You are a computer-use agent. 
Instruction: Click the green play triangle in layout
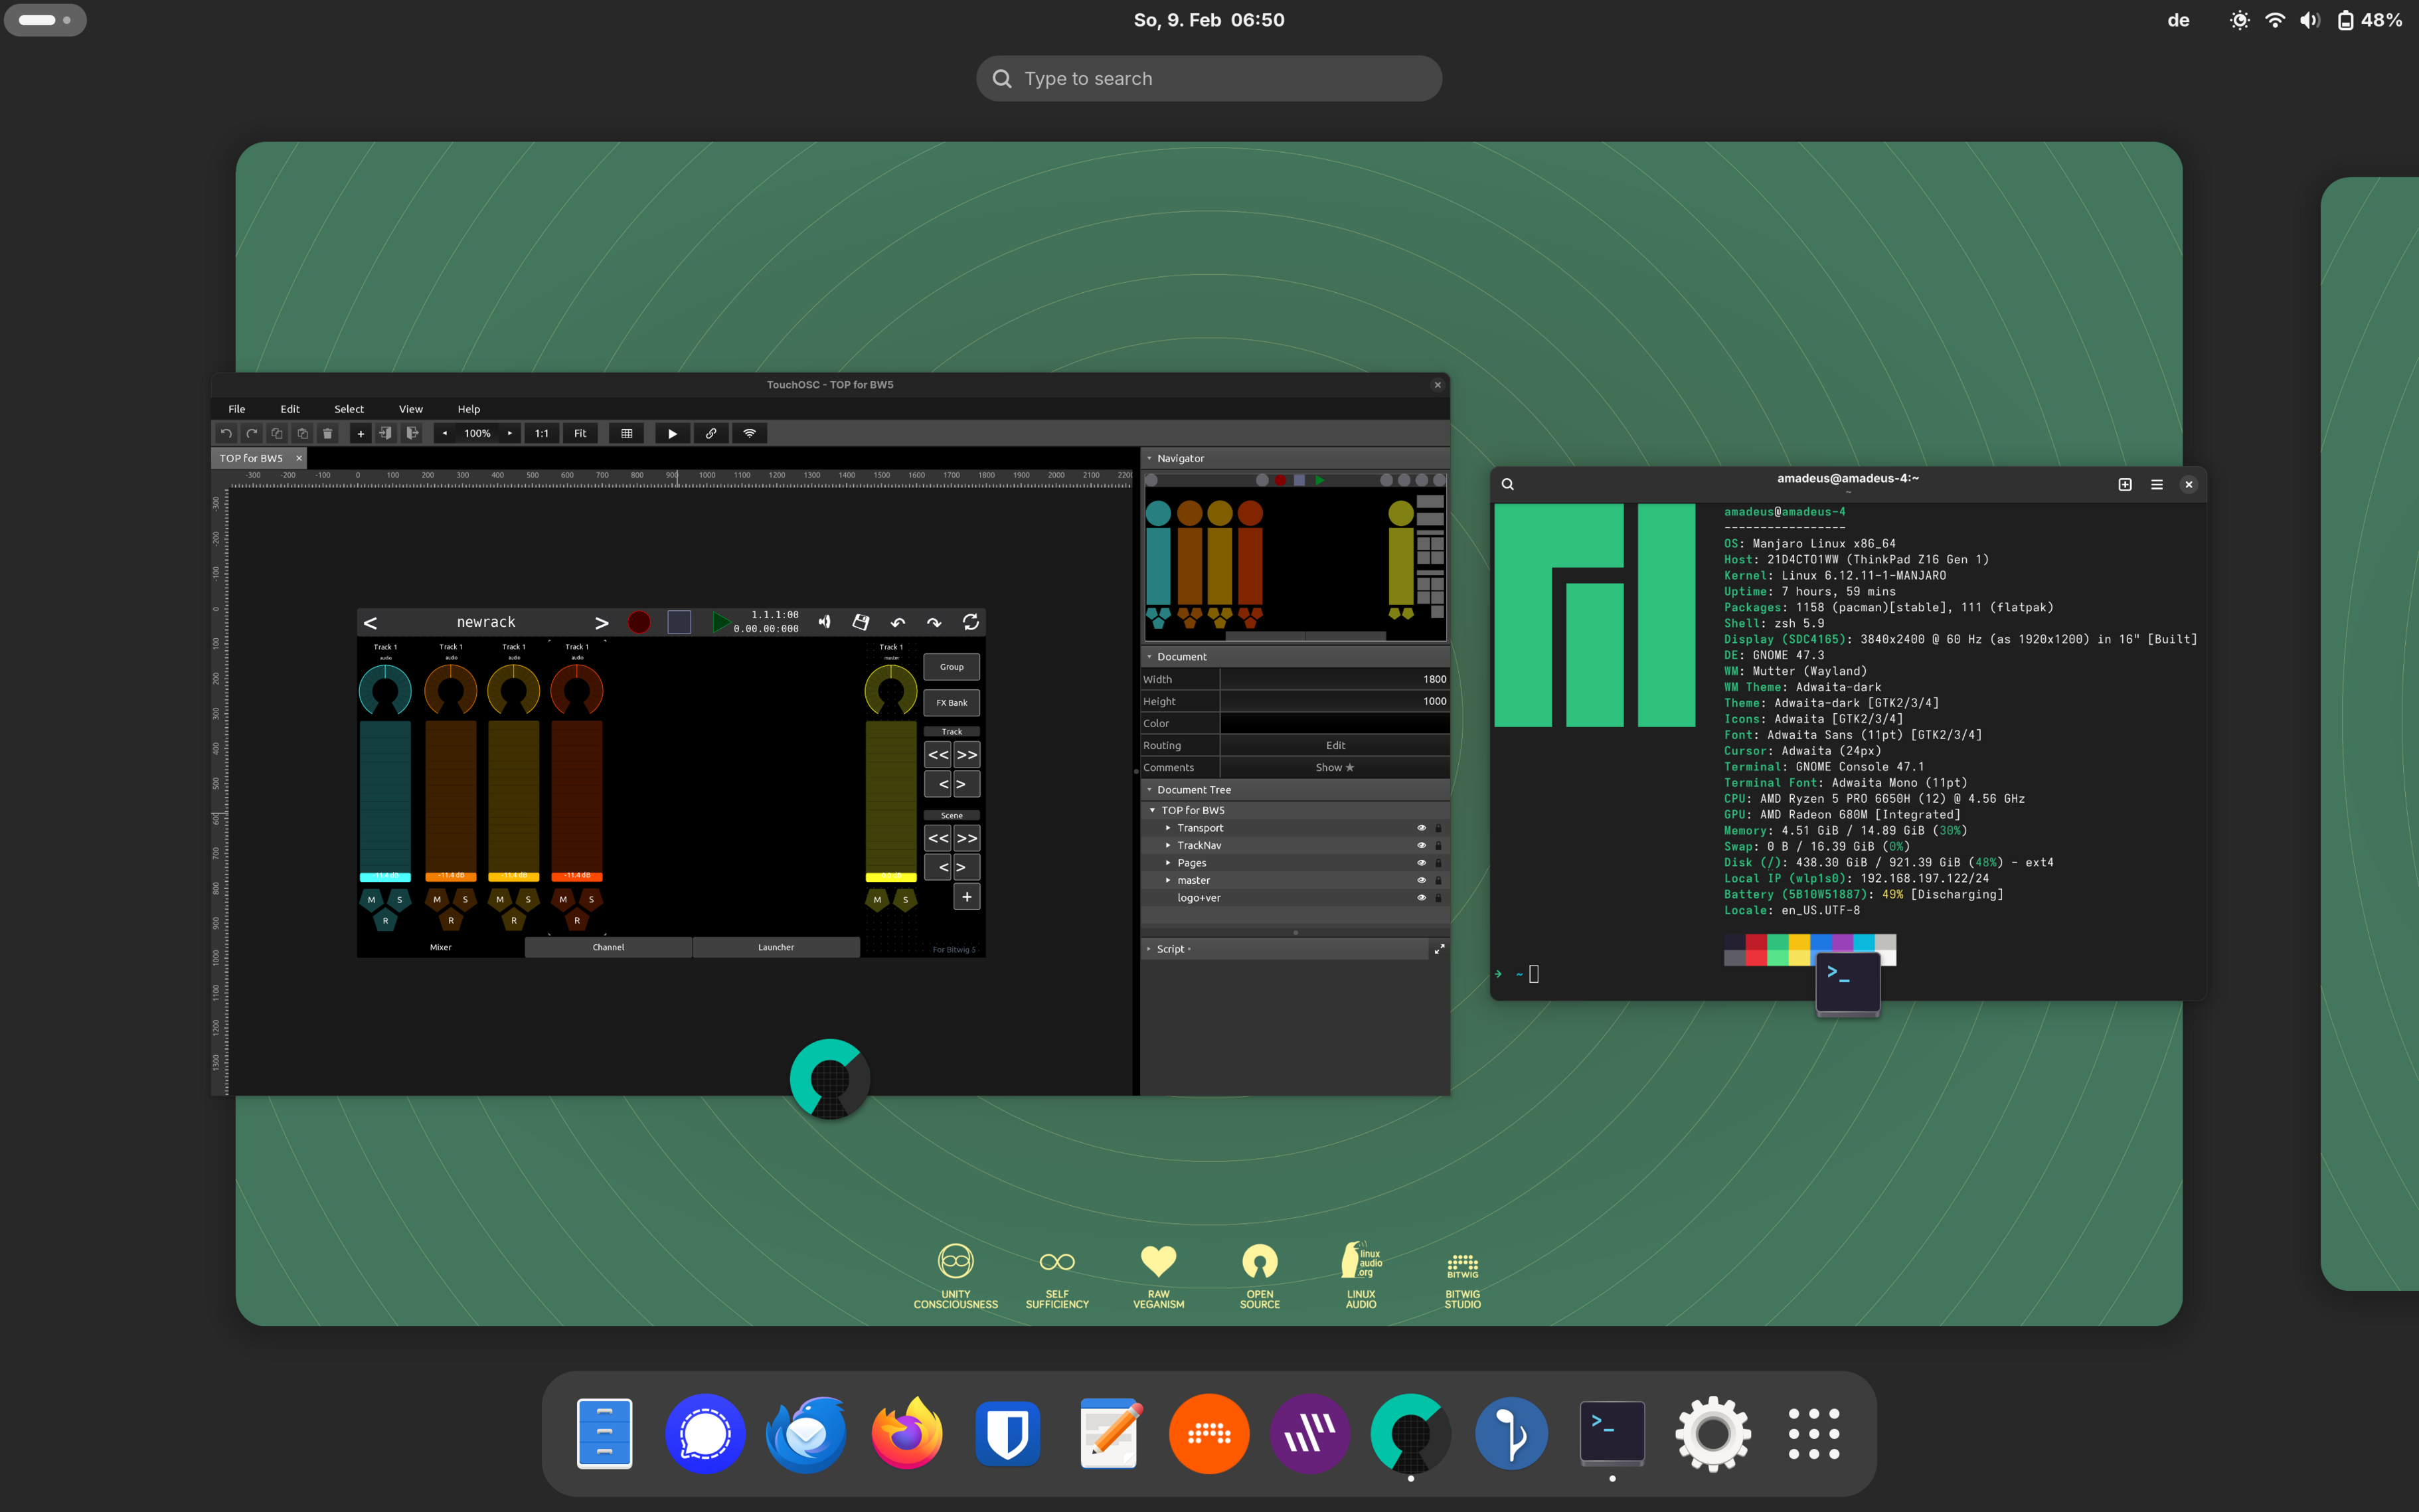[720, 622]
